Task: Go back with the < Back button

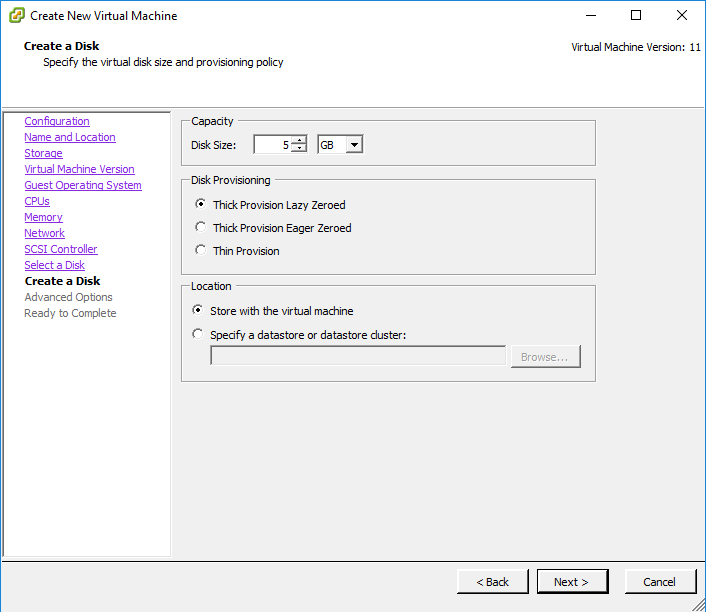Action: [493, 582]
